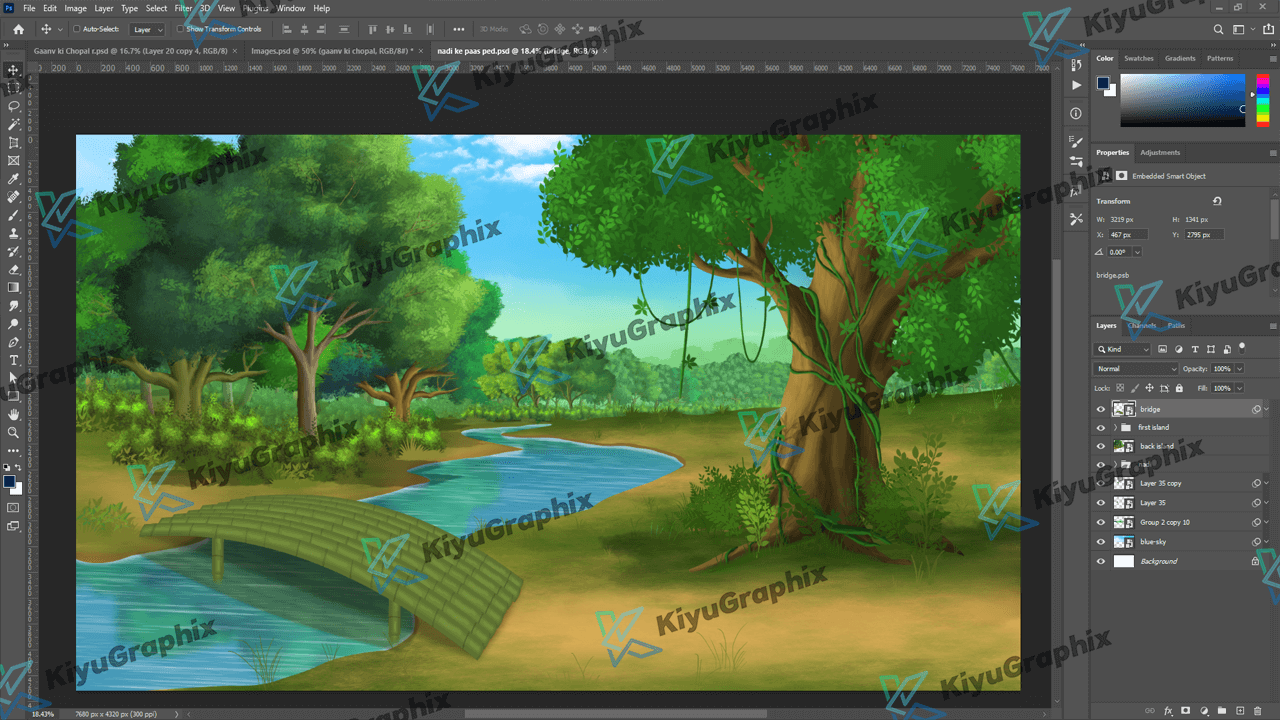Activate the Horizontal Type tool
1280x720 pixels.
[14, 360]
